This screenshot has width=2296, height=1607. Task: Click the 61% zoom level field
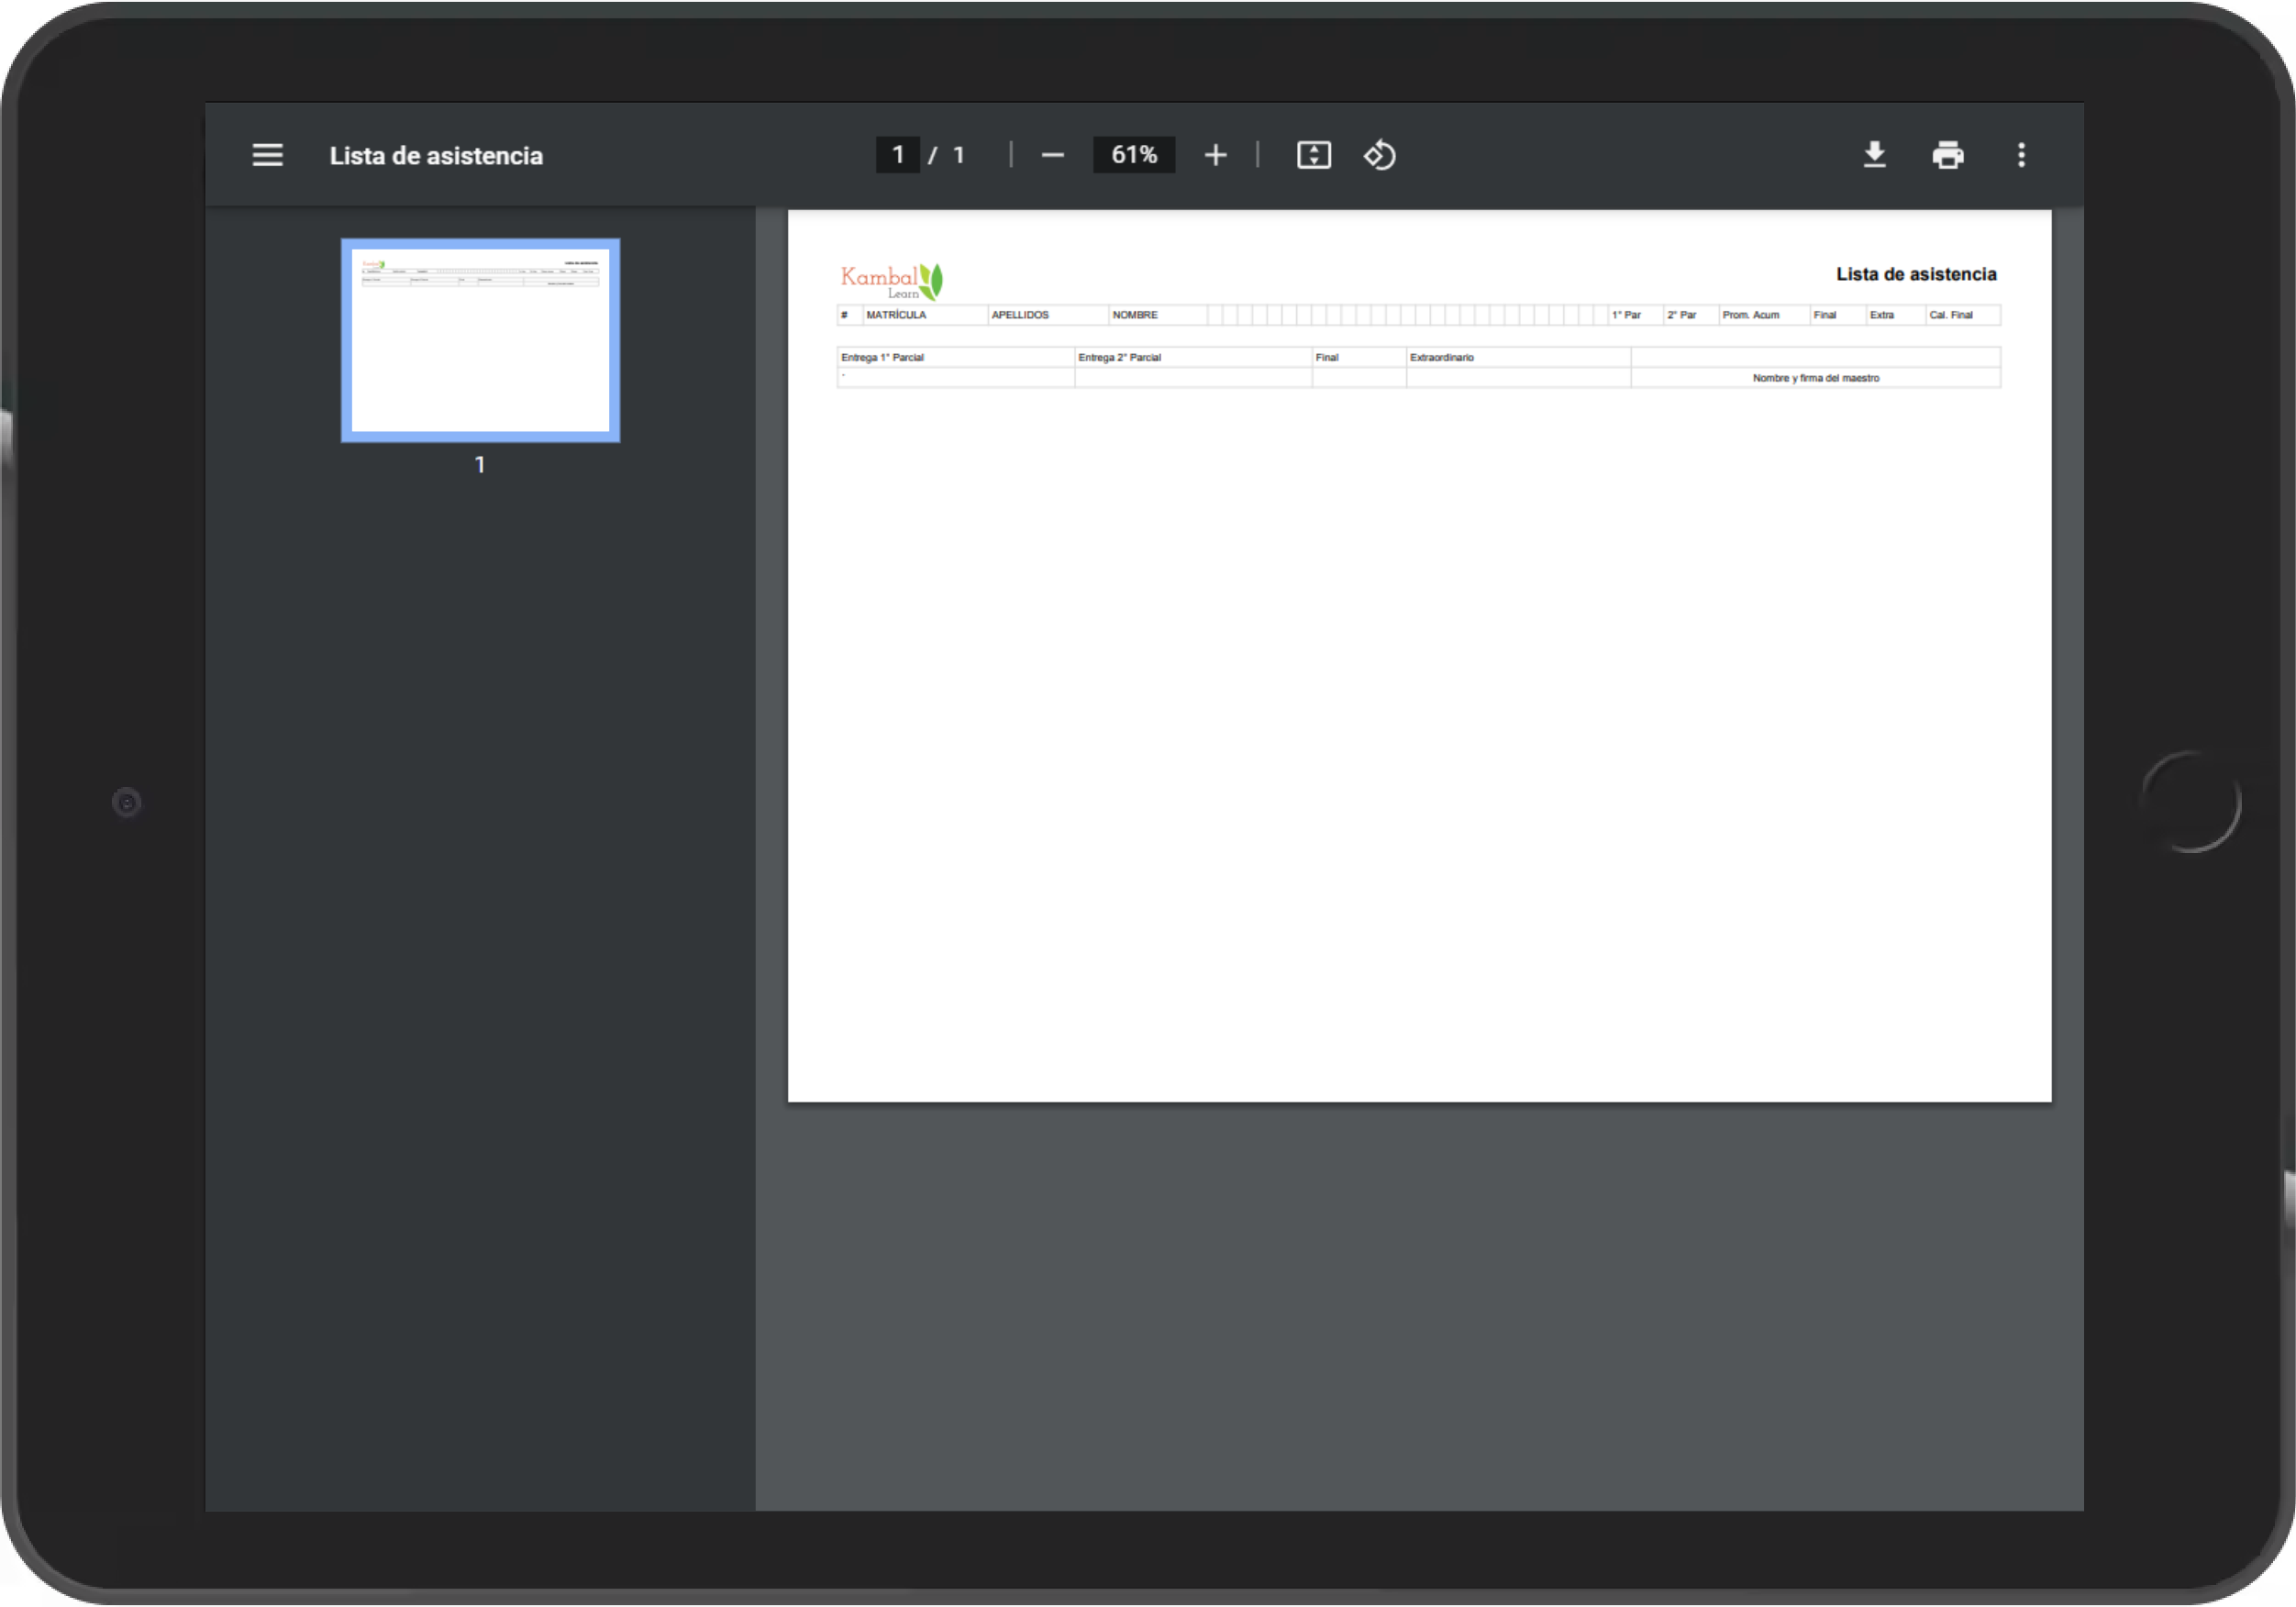point(1134,155)
